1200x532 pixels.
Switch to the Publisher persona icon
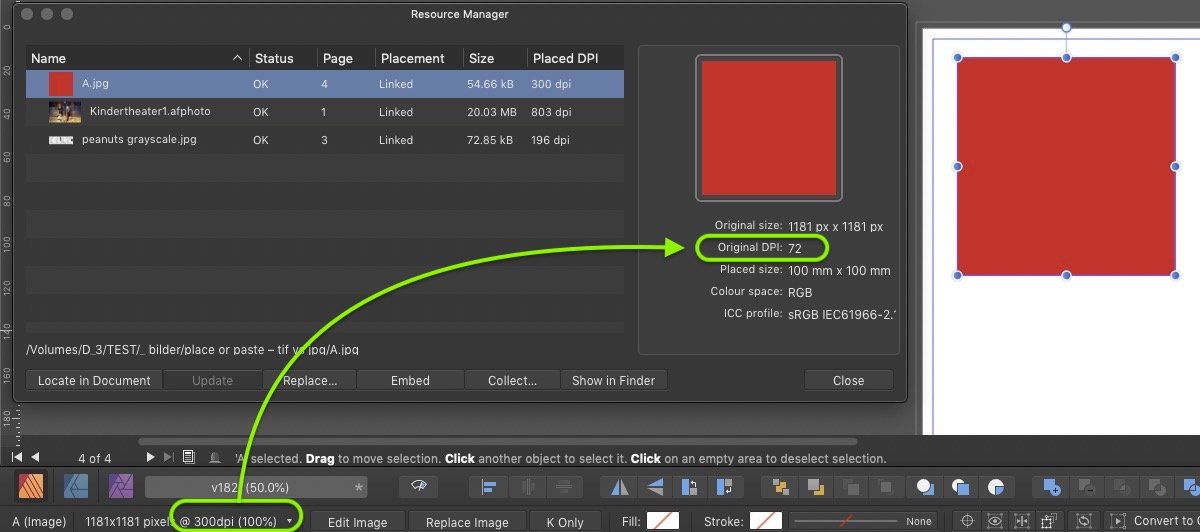(x=33, y=487)
